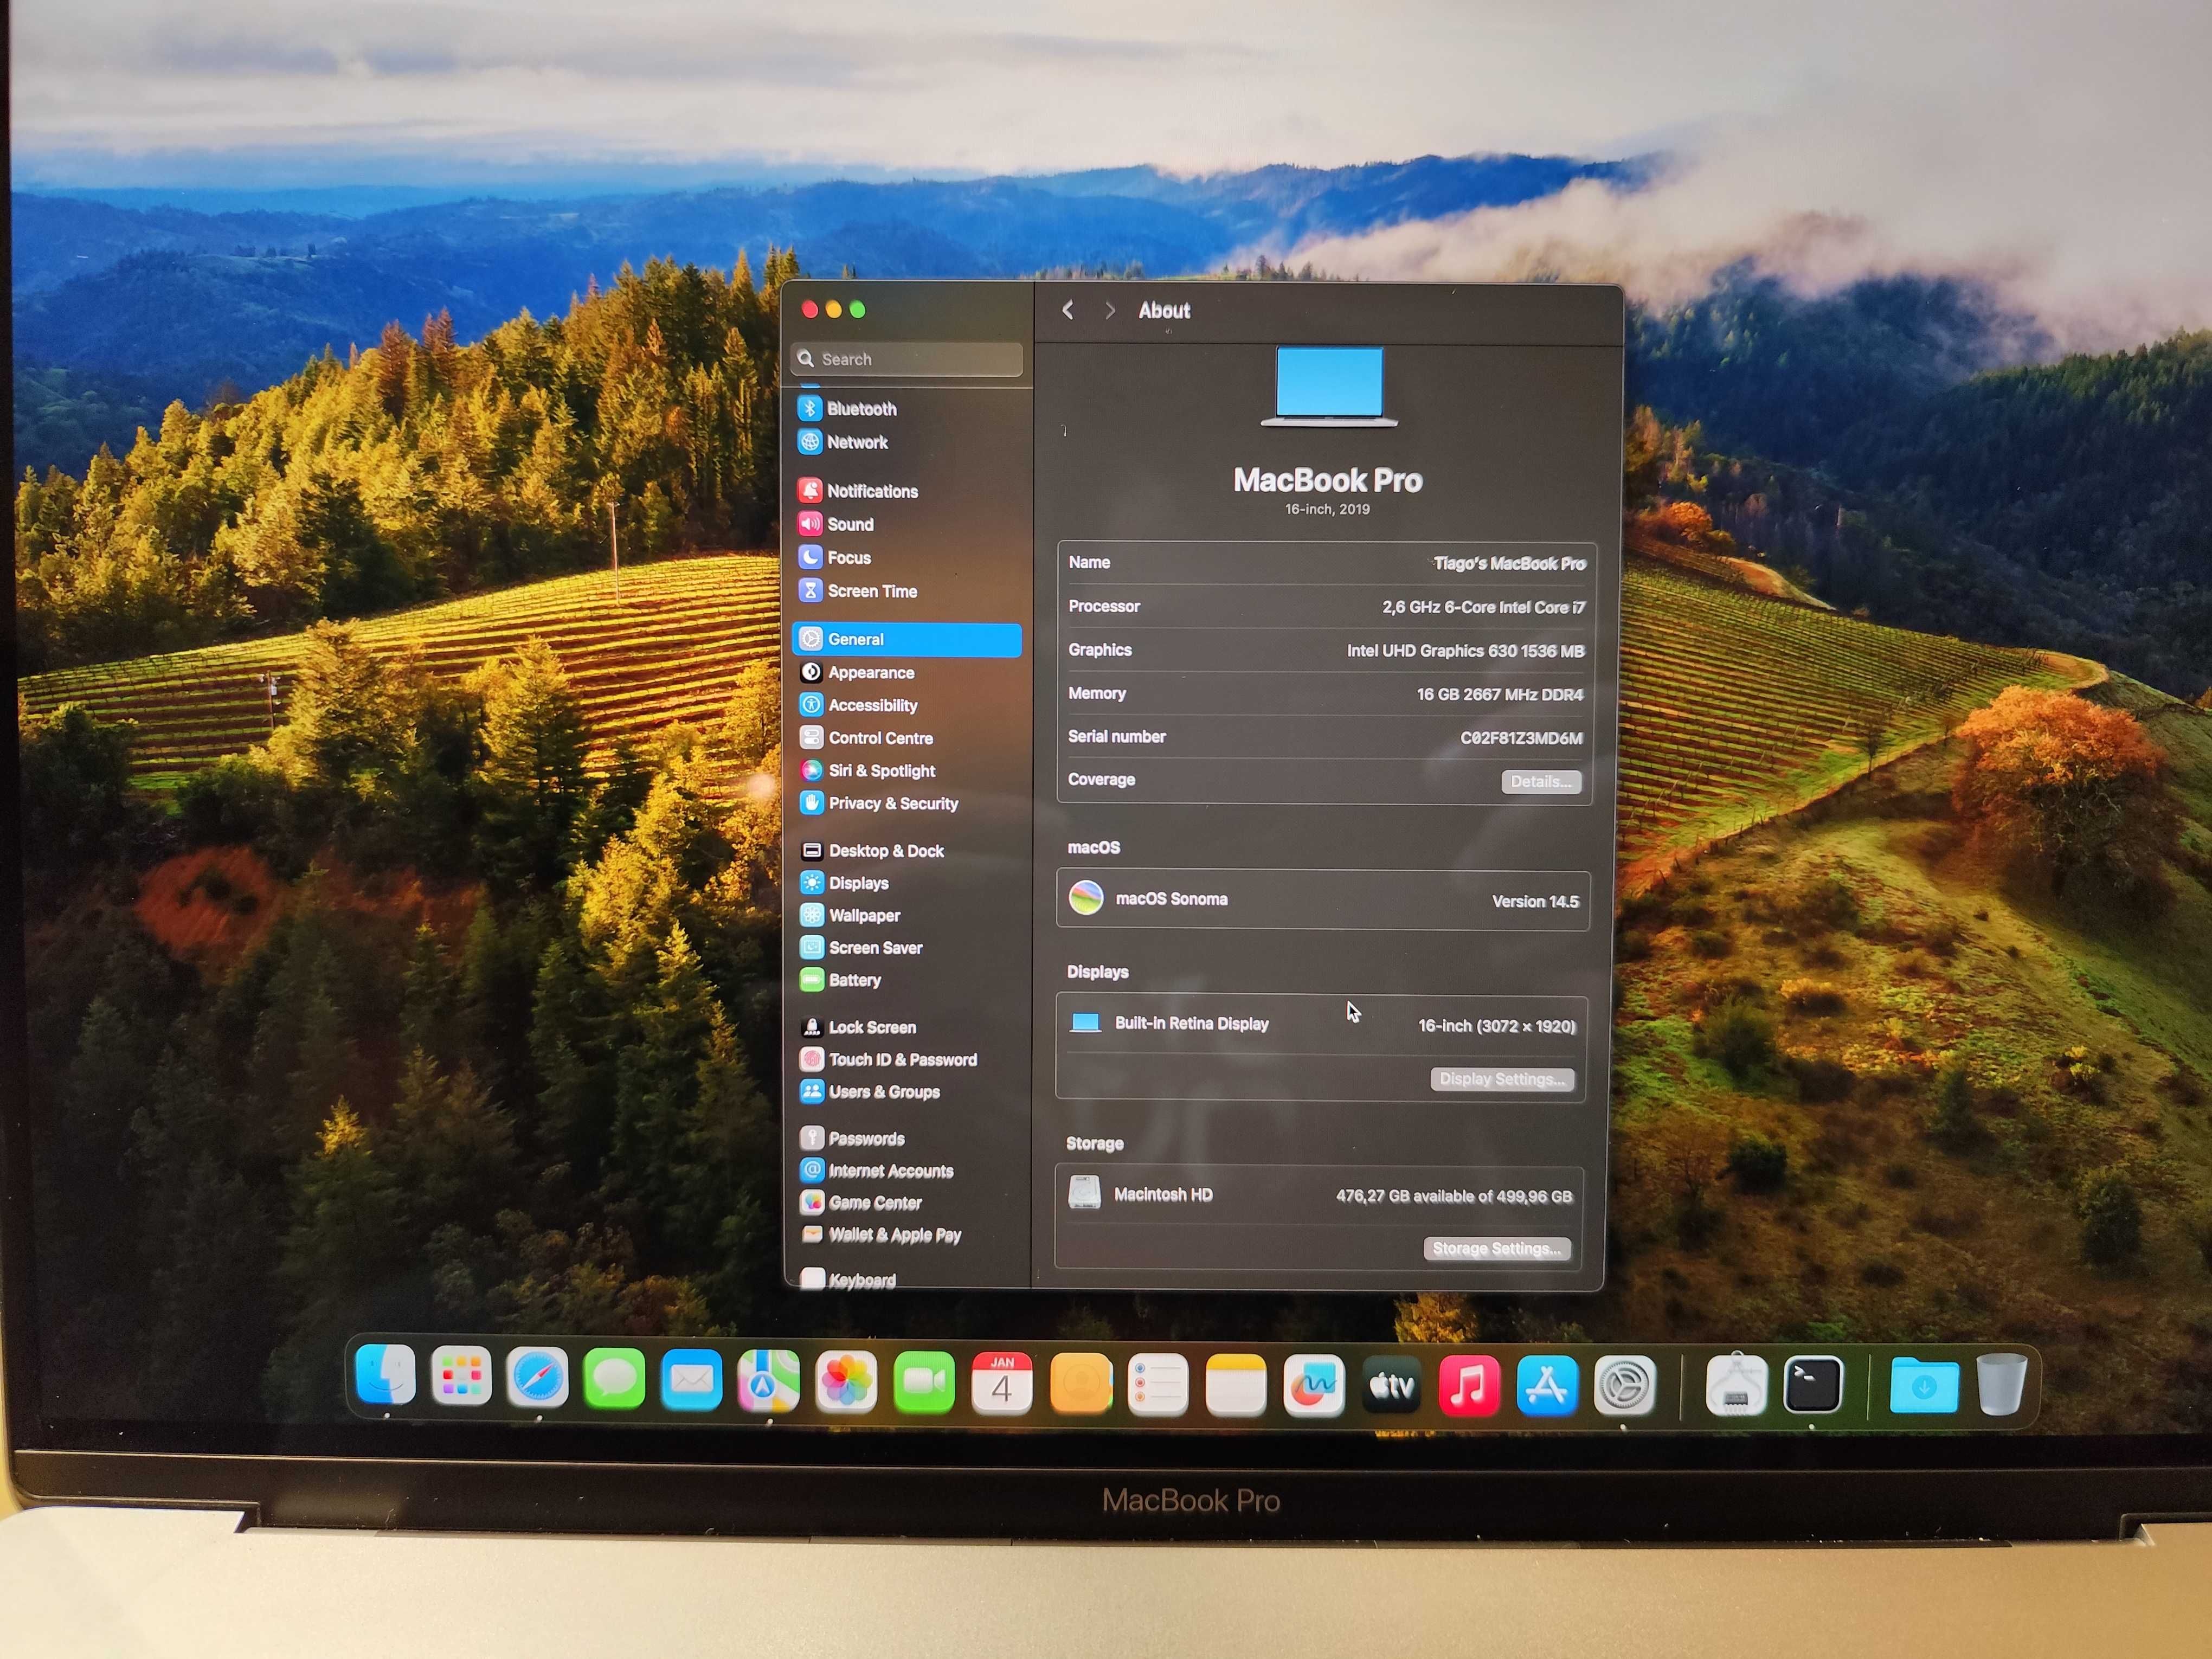Go back with the left chevron
2212x1659 pixels.
coord(1068,310)
